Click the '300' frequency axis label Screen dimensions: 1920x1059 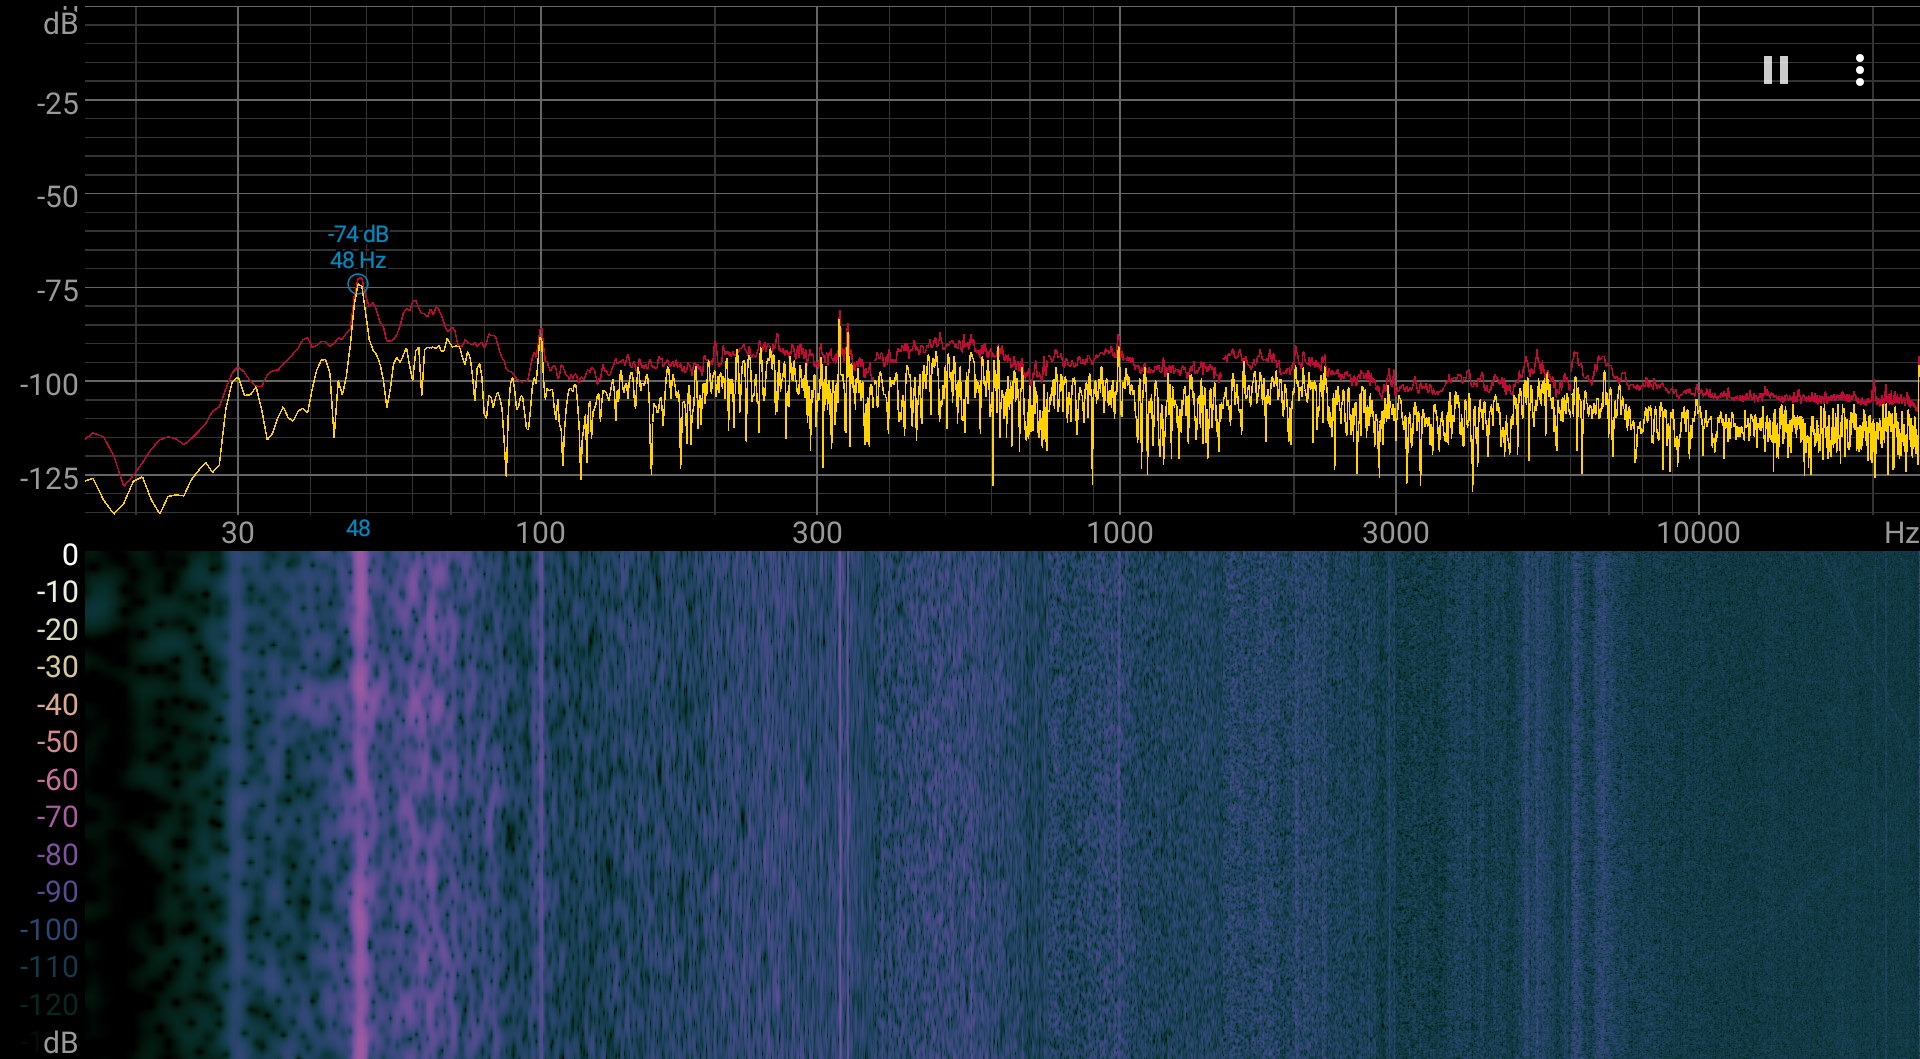(817, 533)
